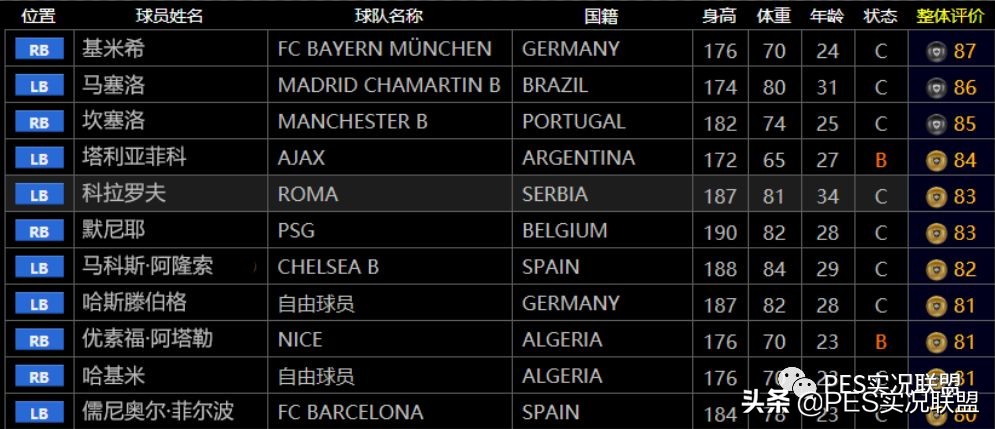This screenshot has height=429, width=995.
Task: Select player name 科拉罗夫
Action: pyautogui.click(x=124, y=194)
